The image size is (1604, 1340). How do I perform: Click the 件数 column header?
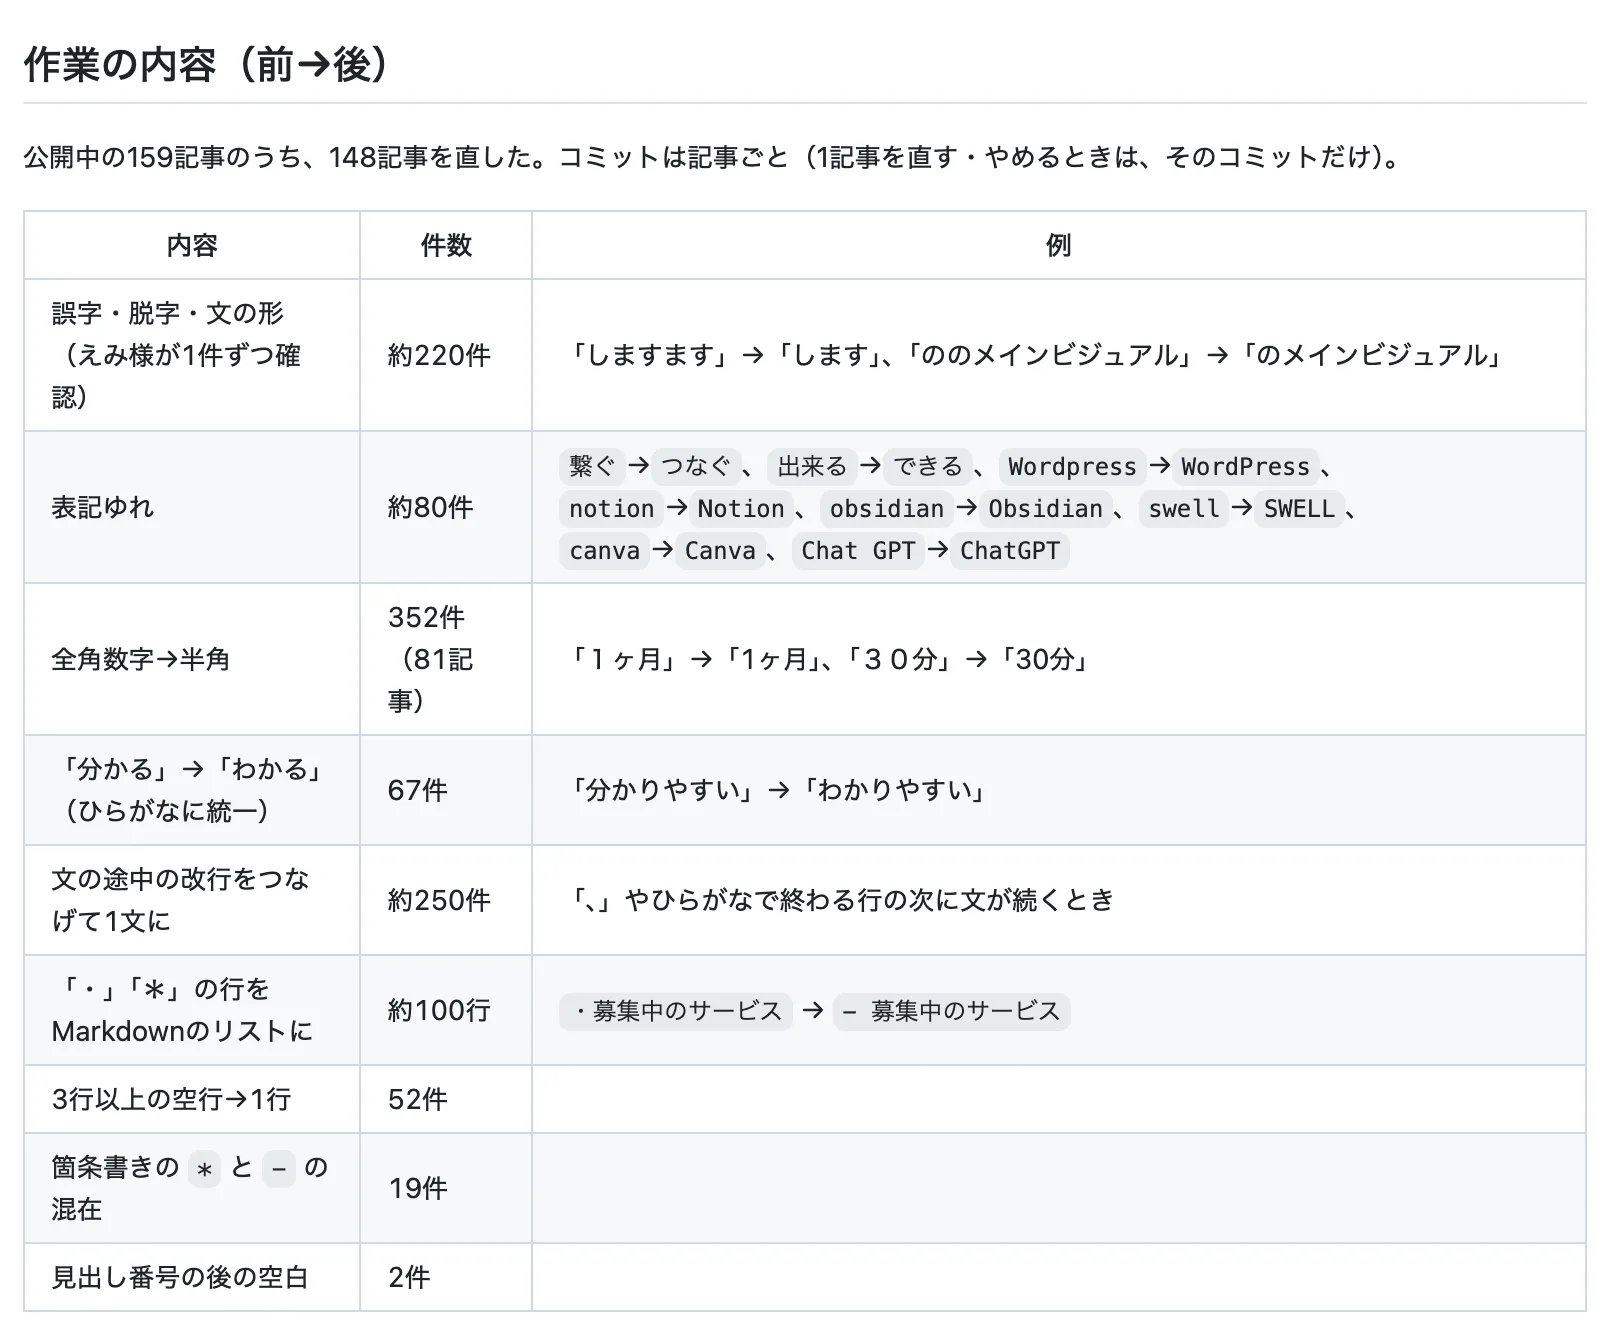(x=446, y=245)
